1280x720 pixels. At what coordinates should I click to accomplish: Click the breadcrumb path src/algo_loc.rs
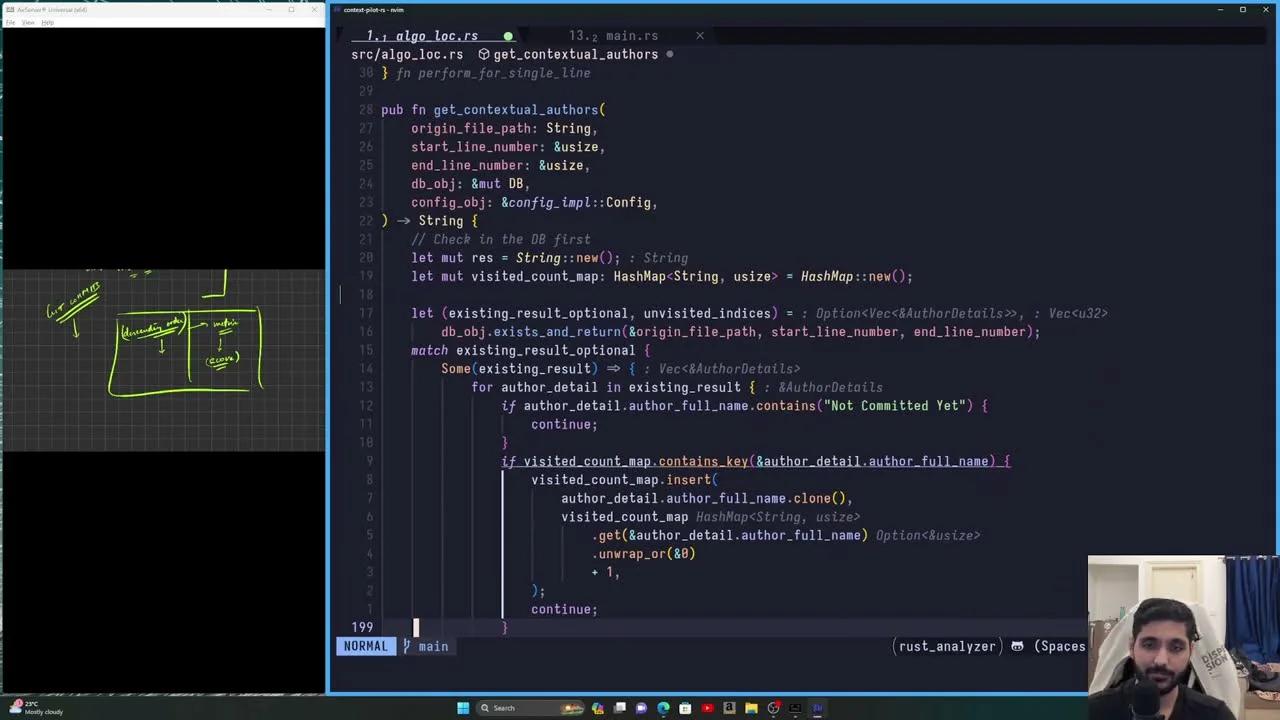pyautogui.click(x=407, y=55)
